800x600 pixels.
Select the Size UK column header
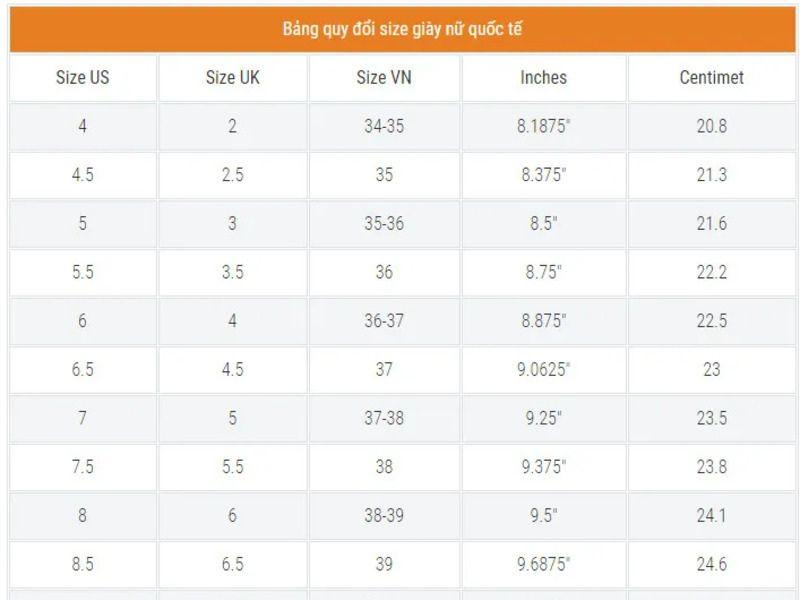tap(233, 77)
